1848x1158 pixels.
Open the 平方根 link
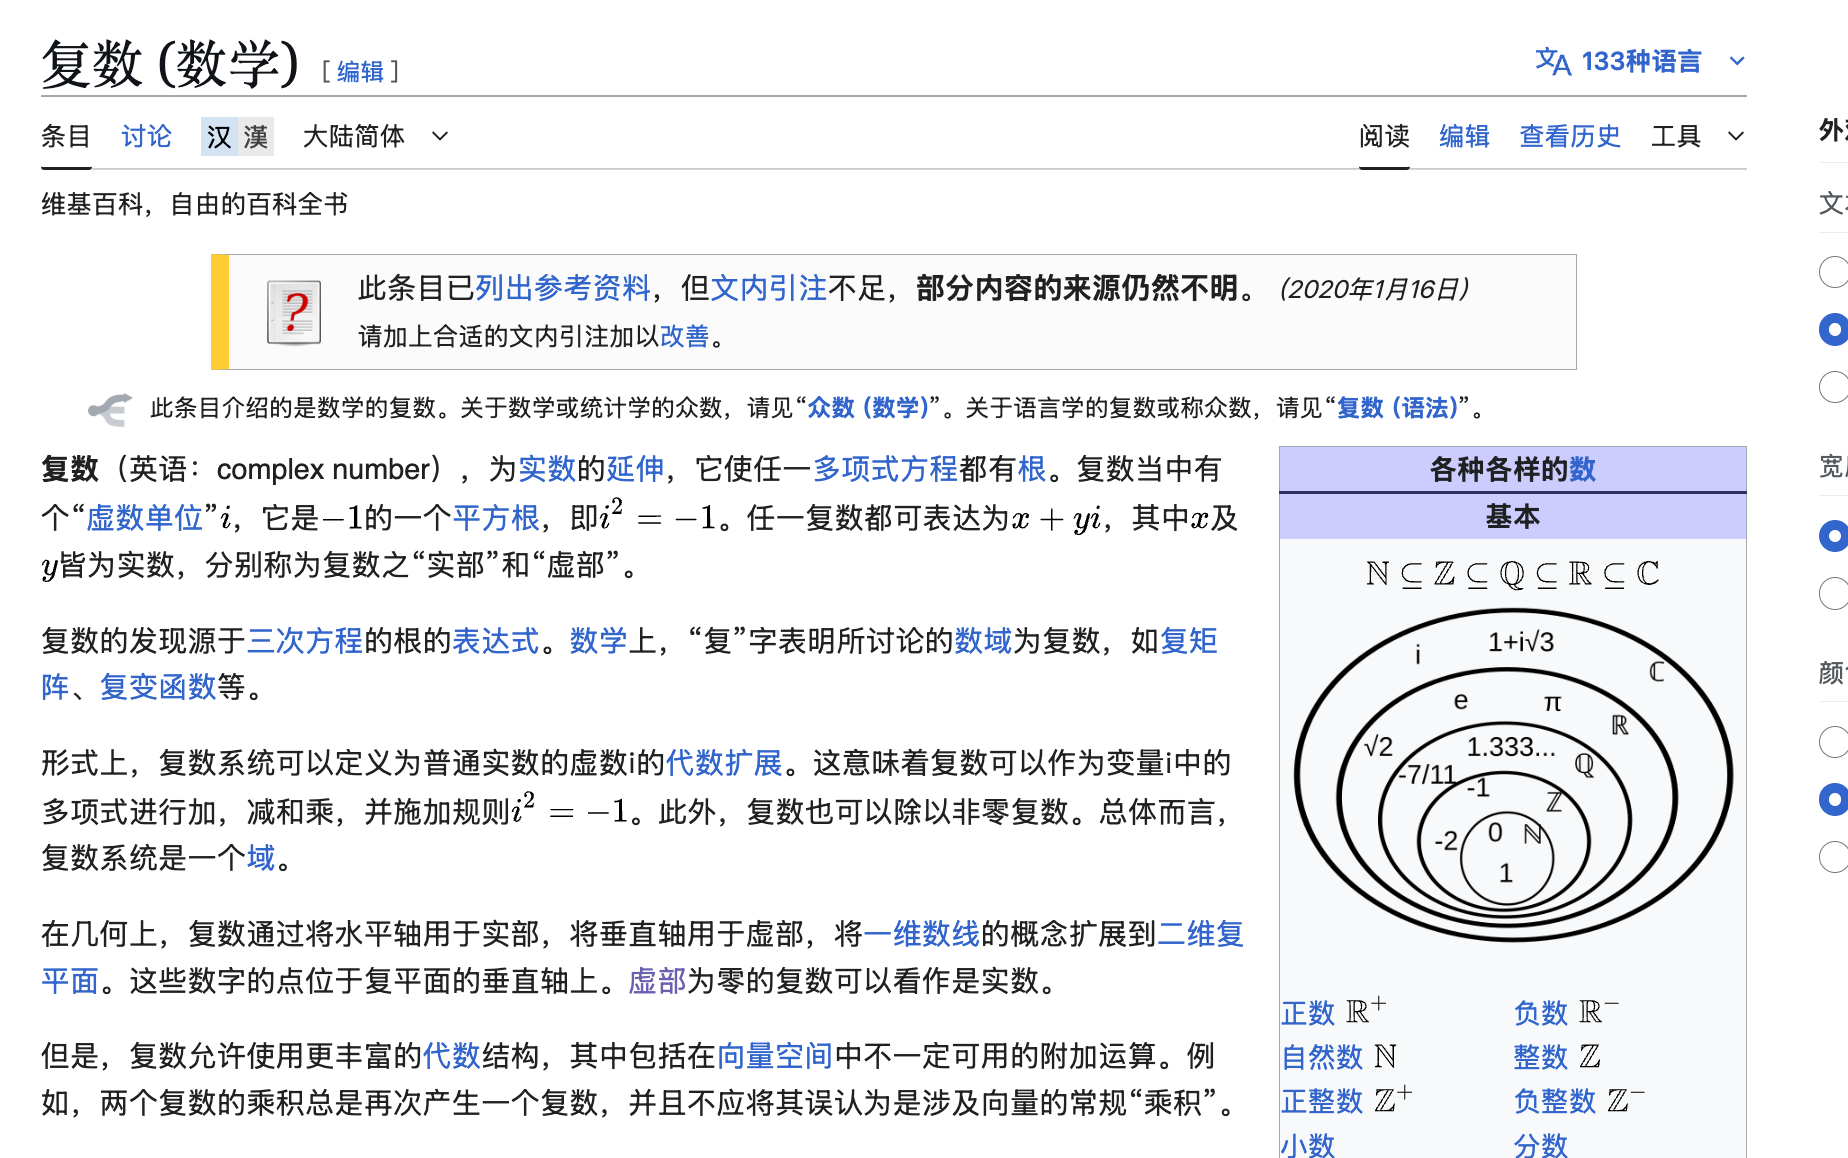point(496,517)
